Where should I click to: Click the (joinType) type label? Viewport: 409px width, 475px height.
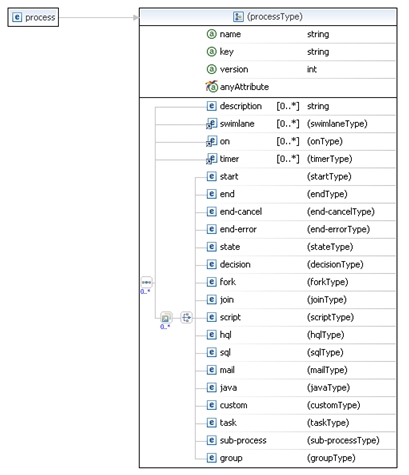(x=327, y=300)
